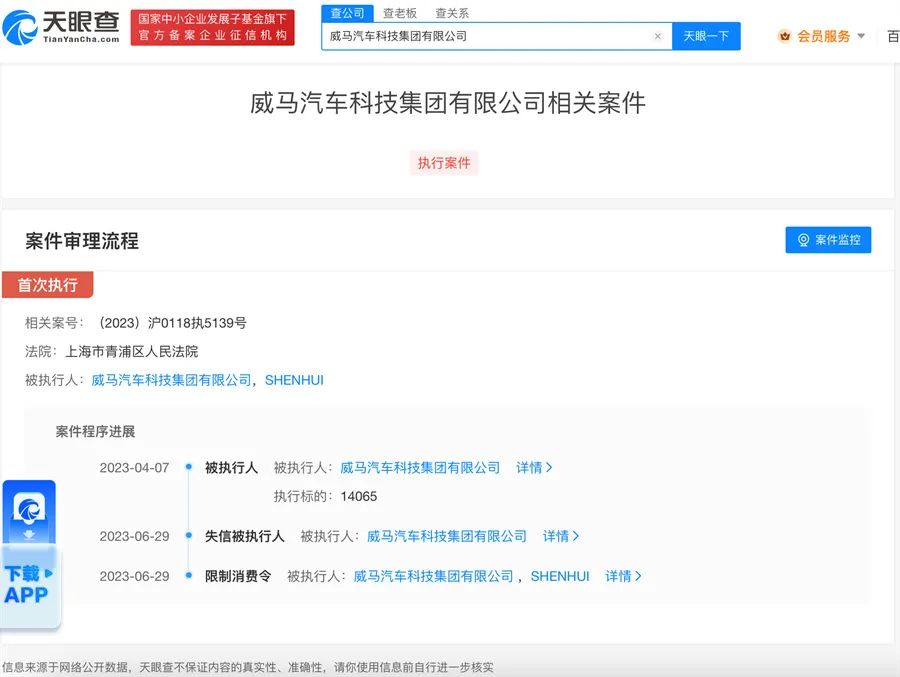The height and width of the screenshot is (677, 900).
Task: Open 威马汽车科技集团有限公司 link in 被执行人 header row
Action: coord(171,380)
